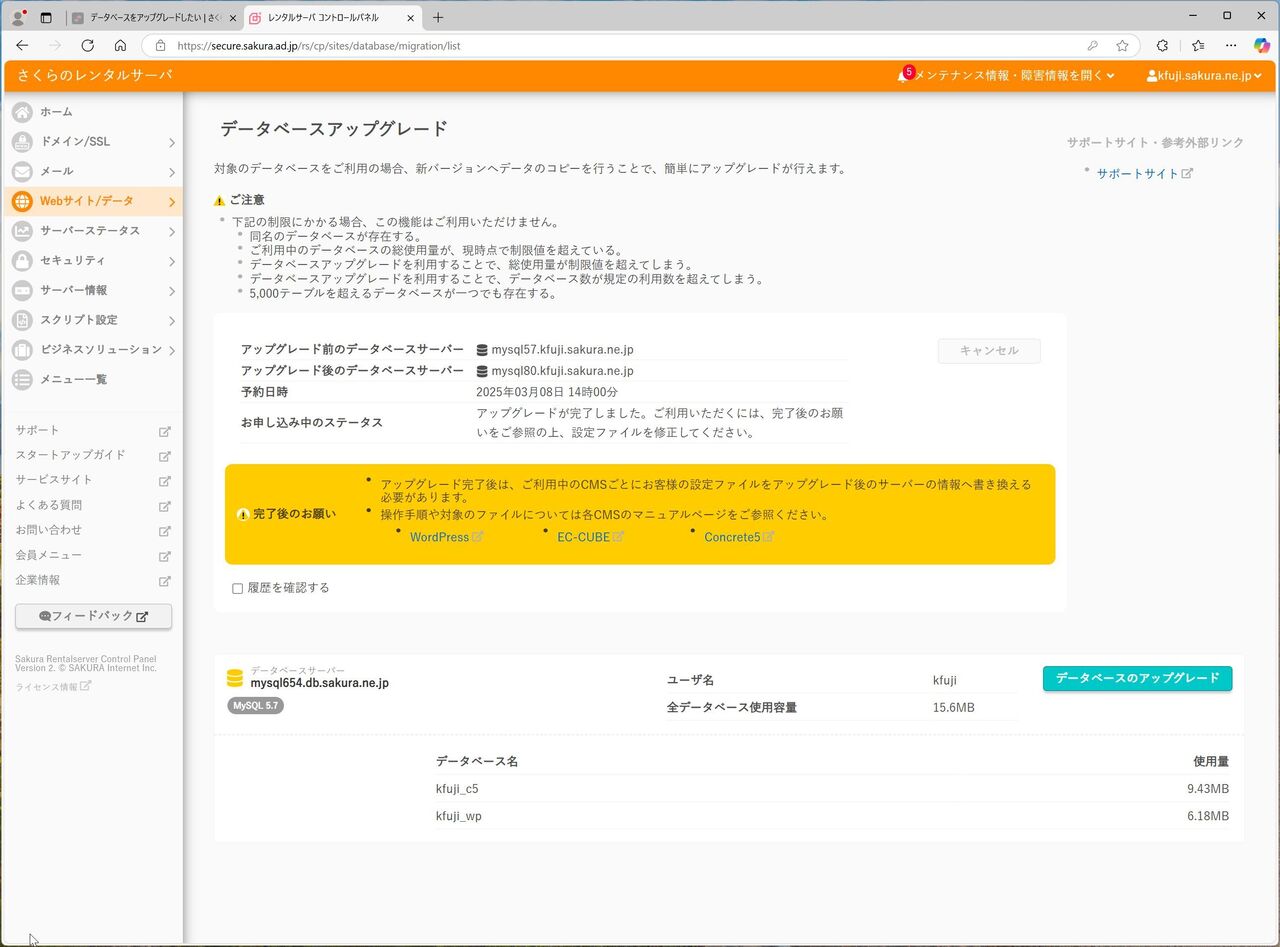Expand the Webサイト/データ submenu arrow
Image resolution: width=1280 pixels, height=947 pixels.
point(172,202)
